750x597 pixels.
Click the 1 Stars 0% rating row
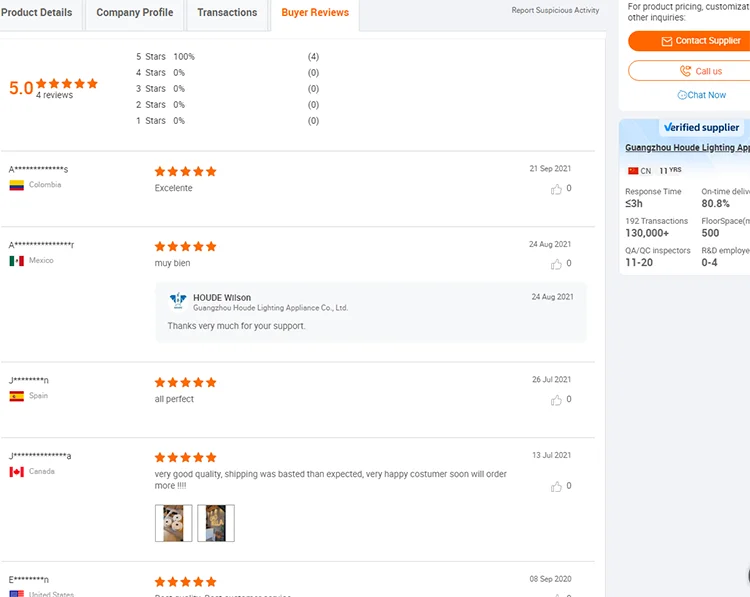click(227, 121)
